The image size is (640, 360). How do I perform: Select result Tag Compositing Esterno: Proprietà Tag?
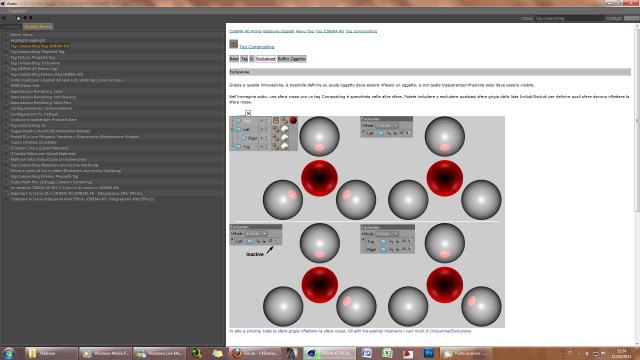pos(44,176)
